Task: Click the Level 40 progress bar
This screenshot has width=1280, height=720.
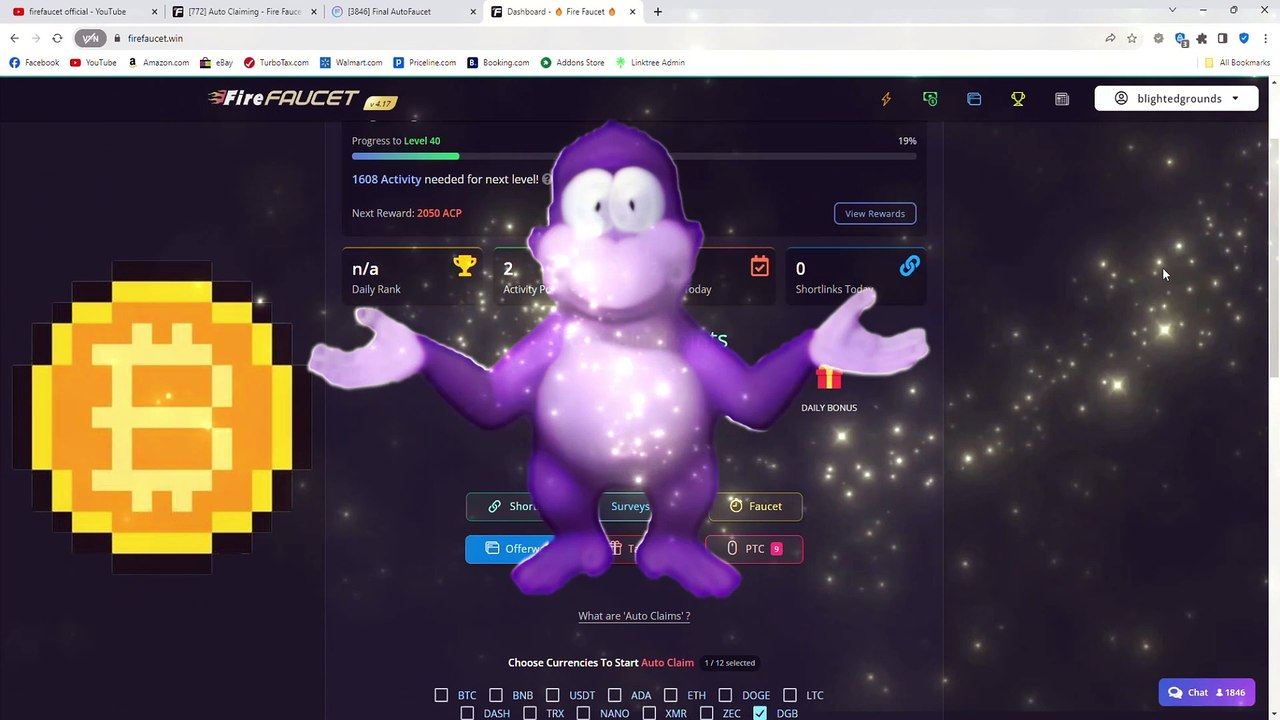Action: (634, 156)
